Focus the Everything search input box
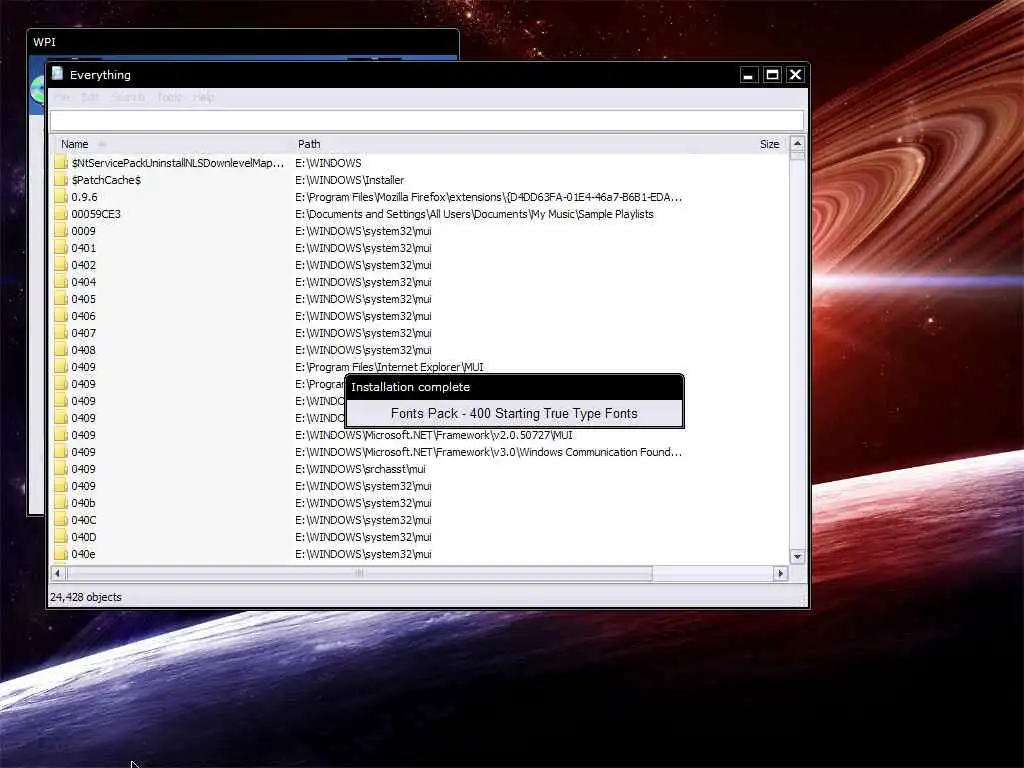The width and height of the screenshot is (1024, 768). pos(426,120)
